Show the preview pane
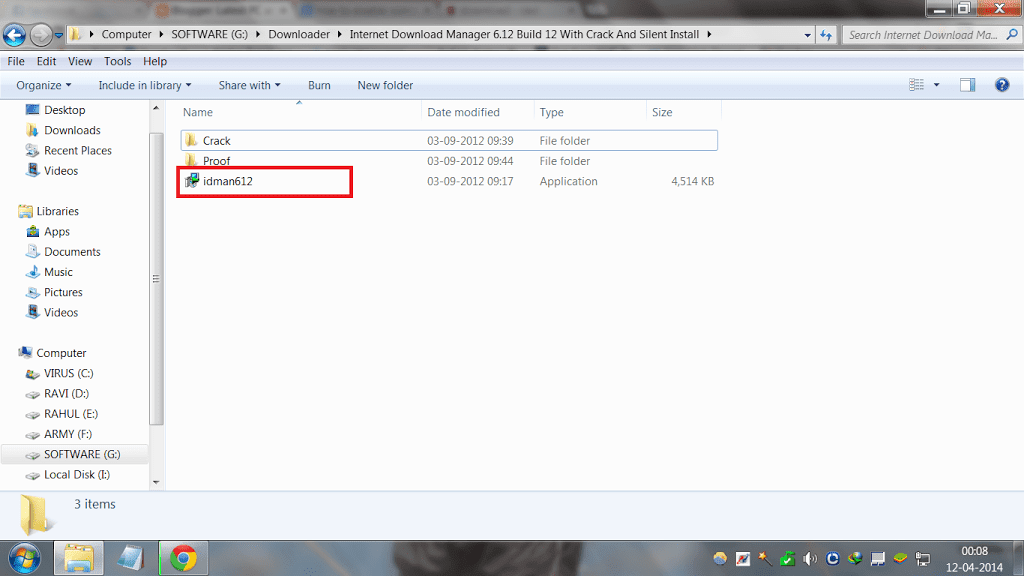The height and width of the screenshot is (576, 1024). click(x=967, y=85)
